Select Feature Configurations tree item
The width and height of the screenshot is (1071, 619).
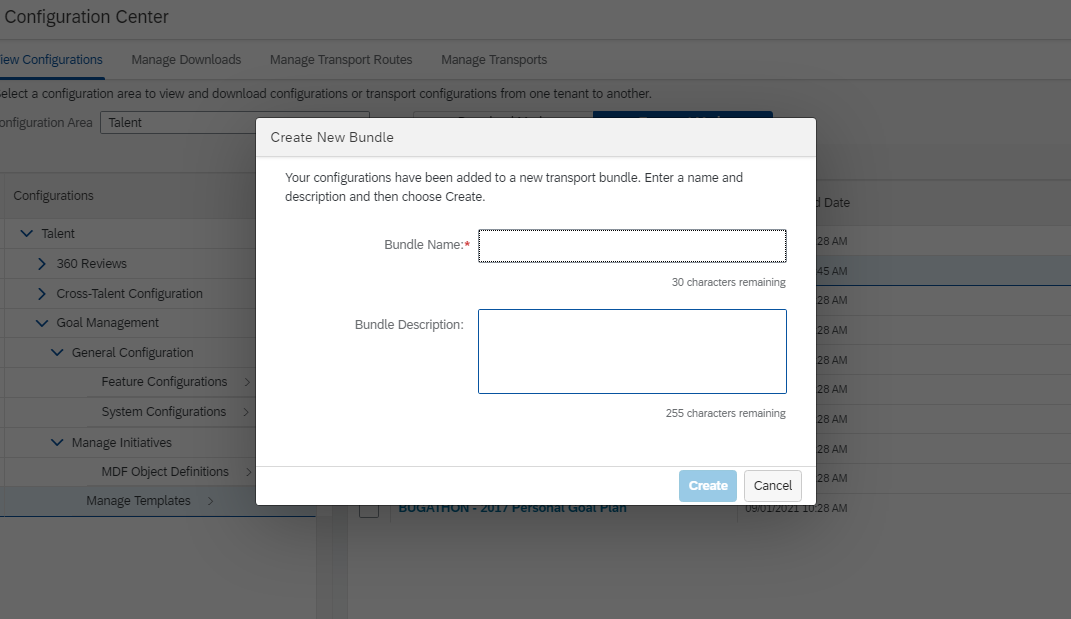[164, 382]
